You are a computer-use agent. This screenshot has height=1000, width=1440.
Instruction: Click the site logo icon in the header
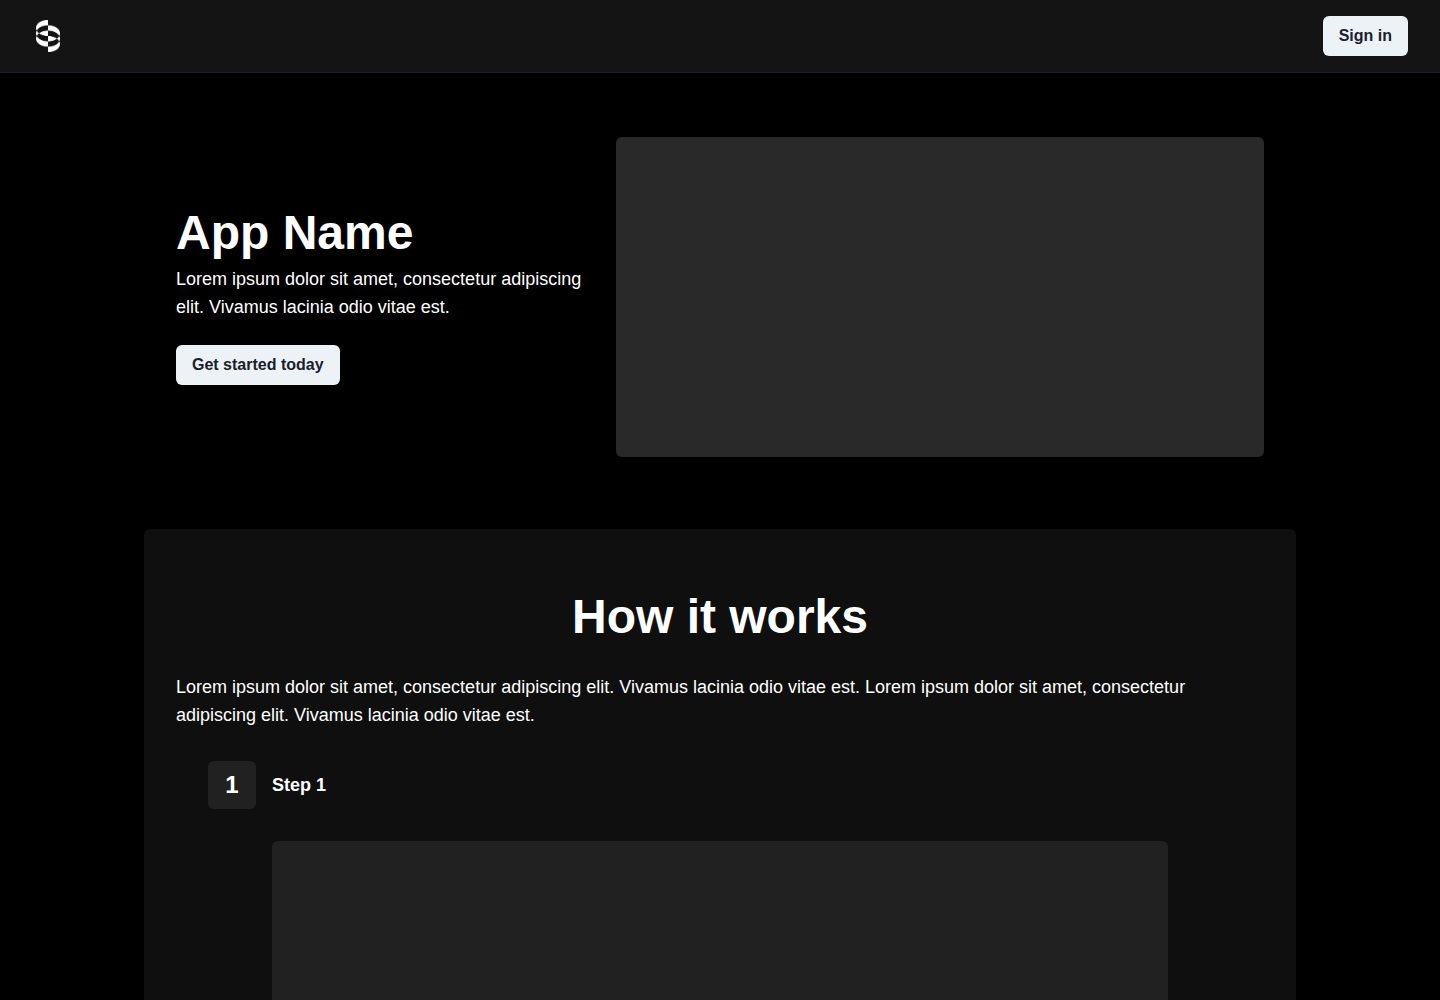pos(48,36)
